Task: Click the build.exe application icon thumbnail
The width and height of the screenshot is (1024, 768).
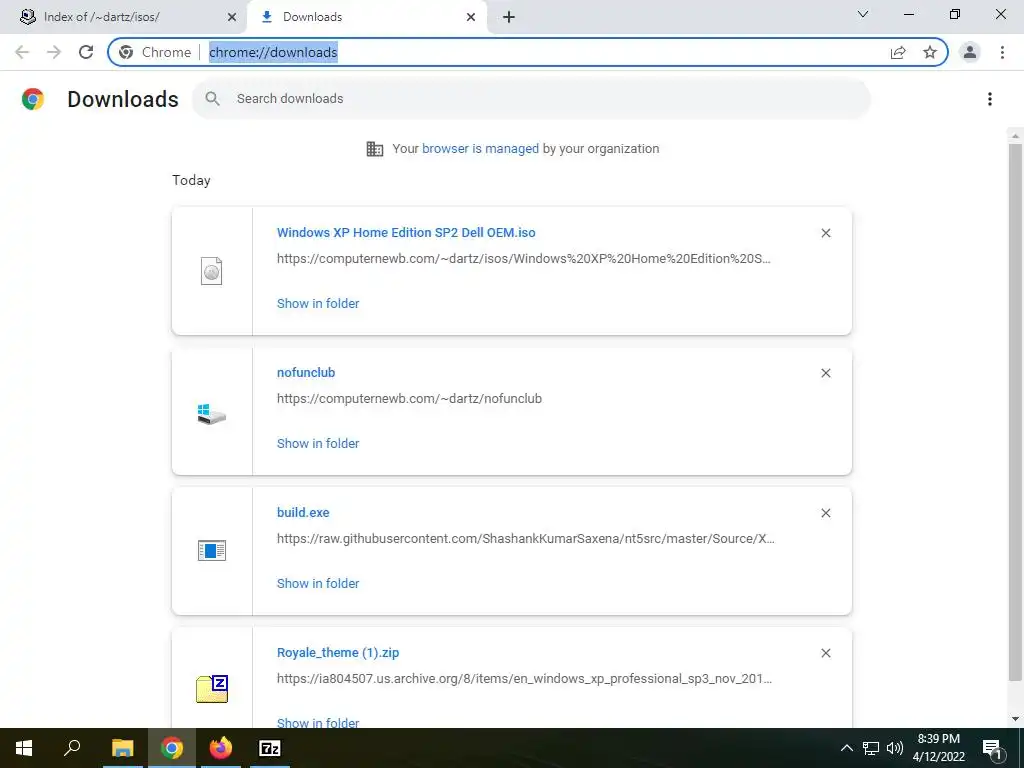Action: (212, 551)
